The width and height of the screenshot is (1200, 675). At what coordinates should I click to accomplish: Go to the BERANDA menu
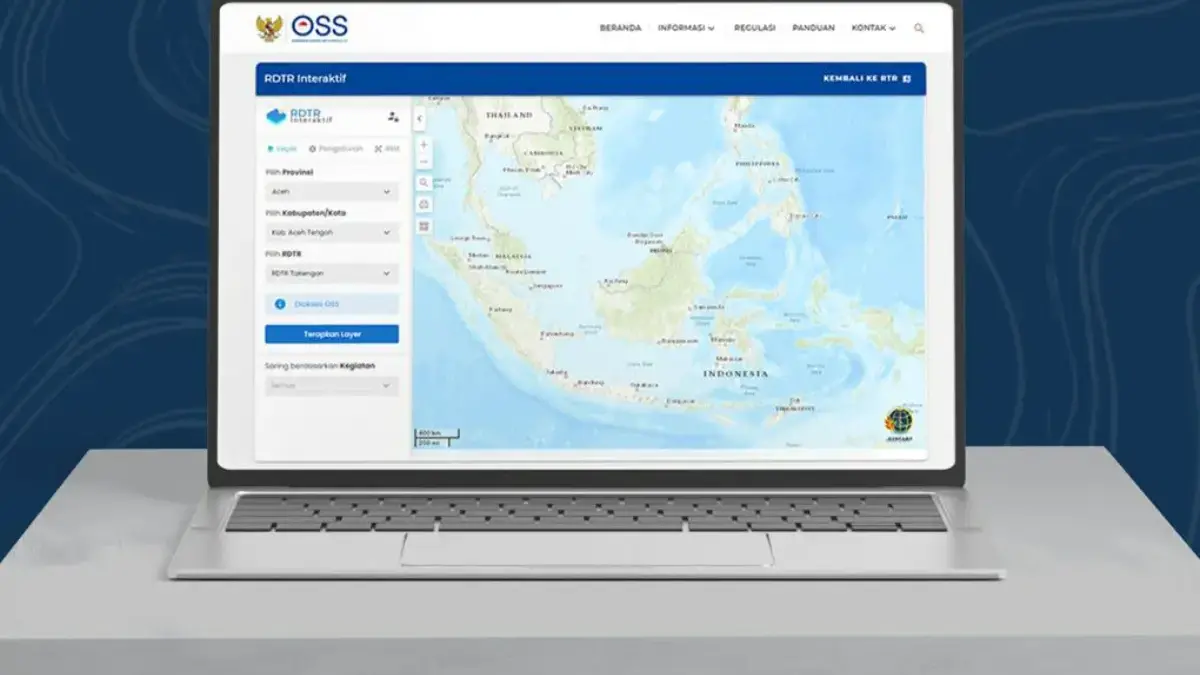coord(620,28)
